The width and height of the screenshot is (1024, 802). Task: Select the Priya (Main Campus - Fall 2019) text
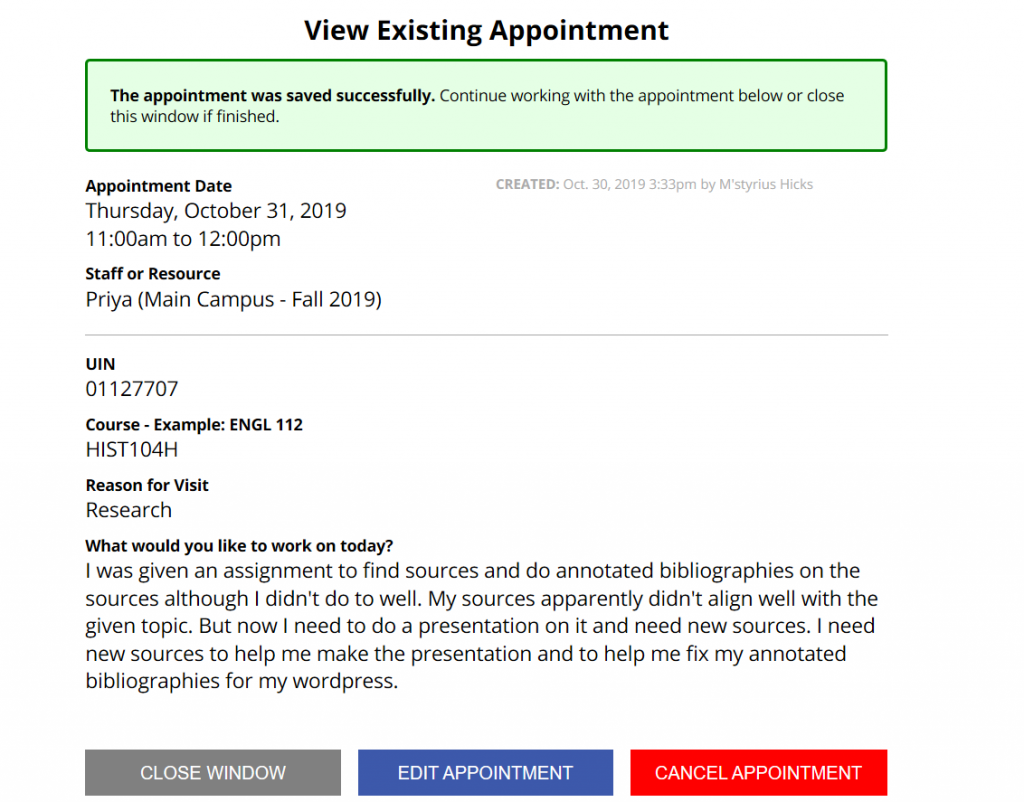pyautogui.click(x=233, y=300)
